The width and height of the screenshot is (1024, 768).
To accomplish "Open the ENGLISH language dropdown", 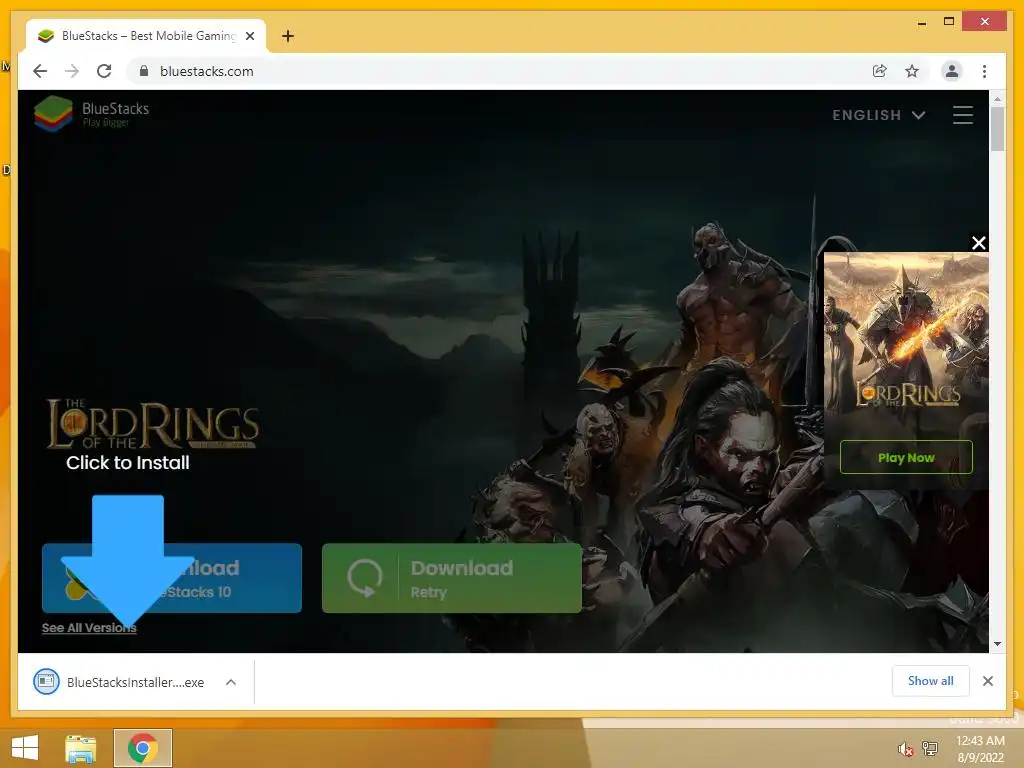I will (x=878, y=115).
